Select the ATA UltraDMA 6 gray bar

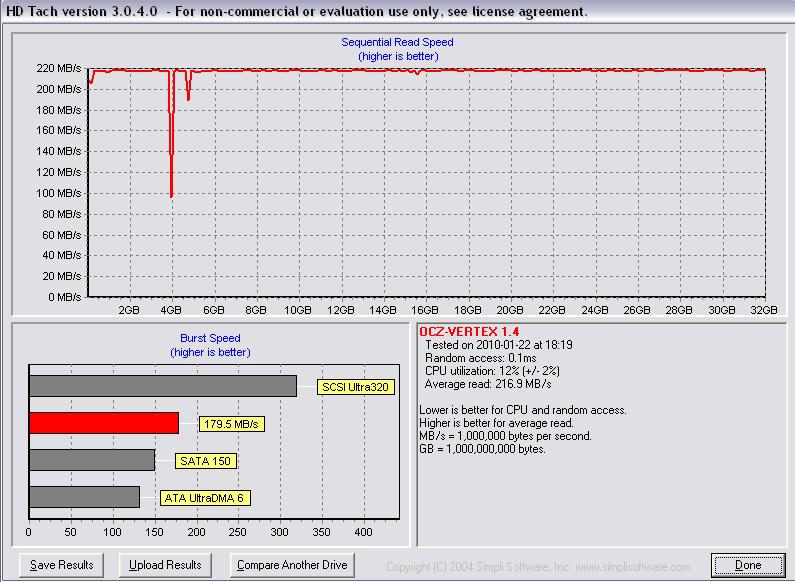[84, 497]
